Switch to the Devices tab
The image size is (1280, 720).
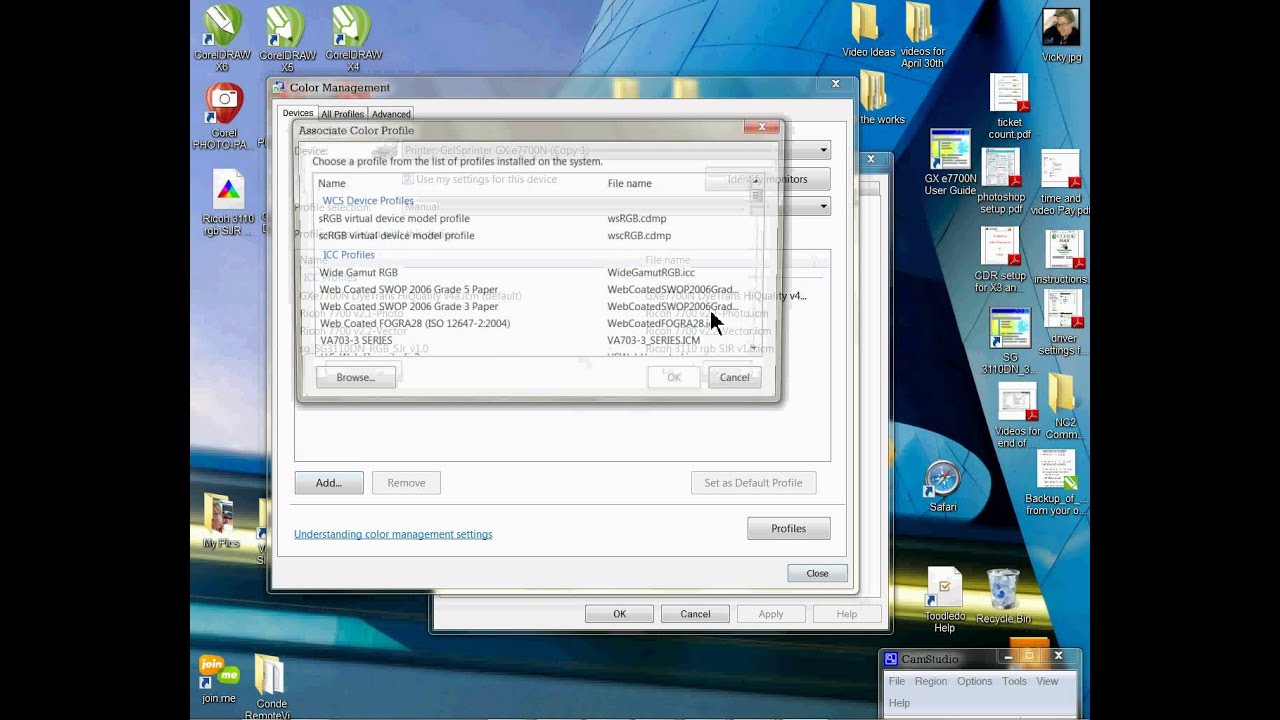point(298,113)
